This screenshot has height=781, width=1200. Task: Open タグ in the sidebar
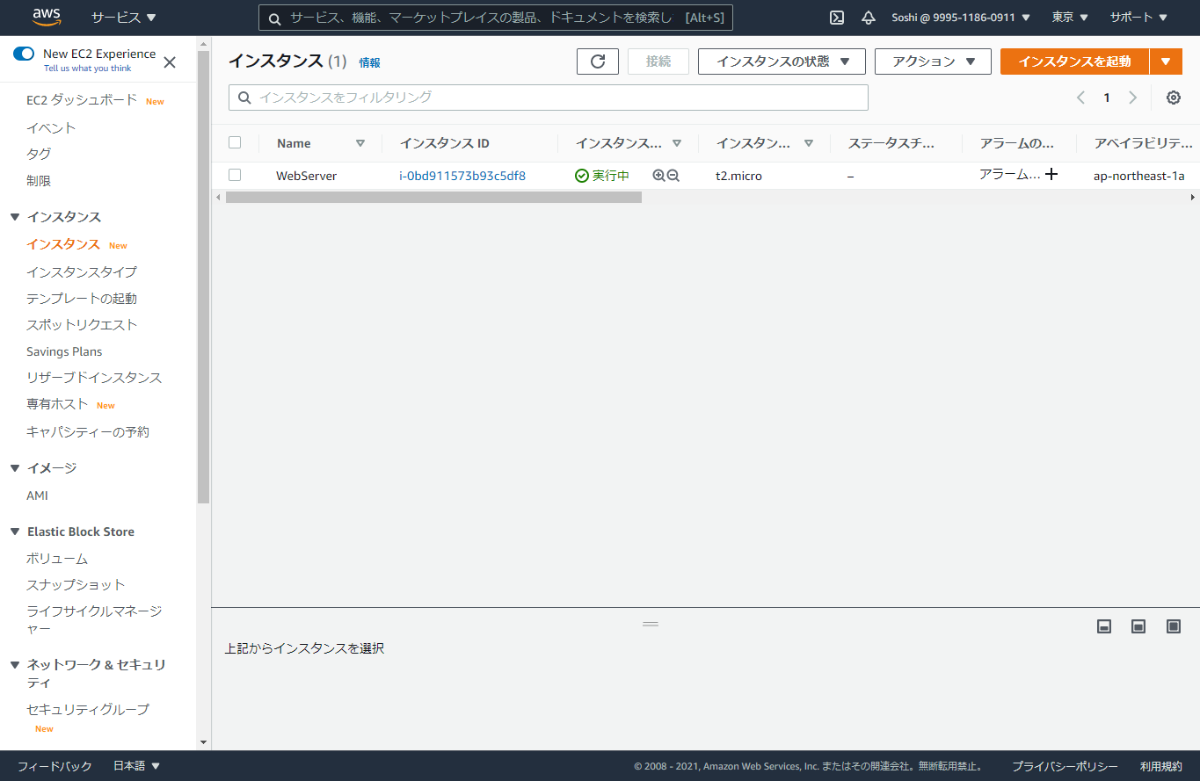coord(38,153)
